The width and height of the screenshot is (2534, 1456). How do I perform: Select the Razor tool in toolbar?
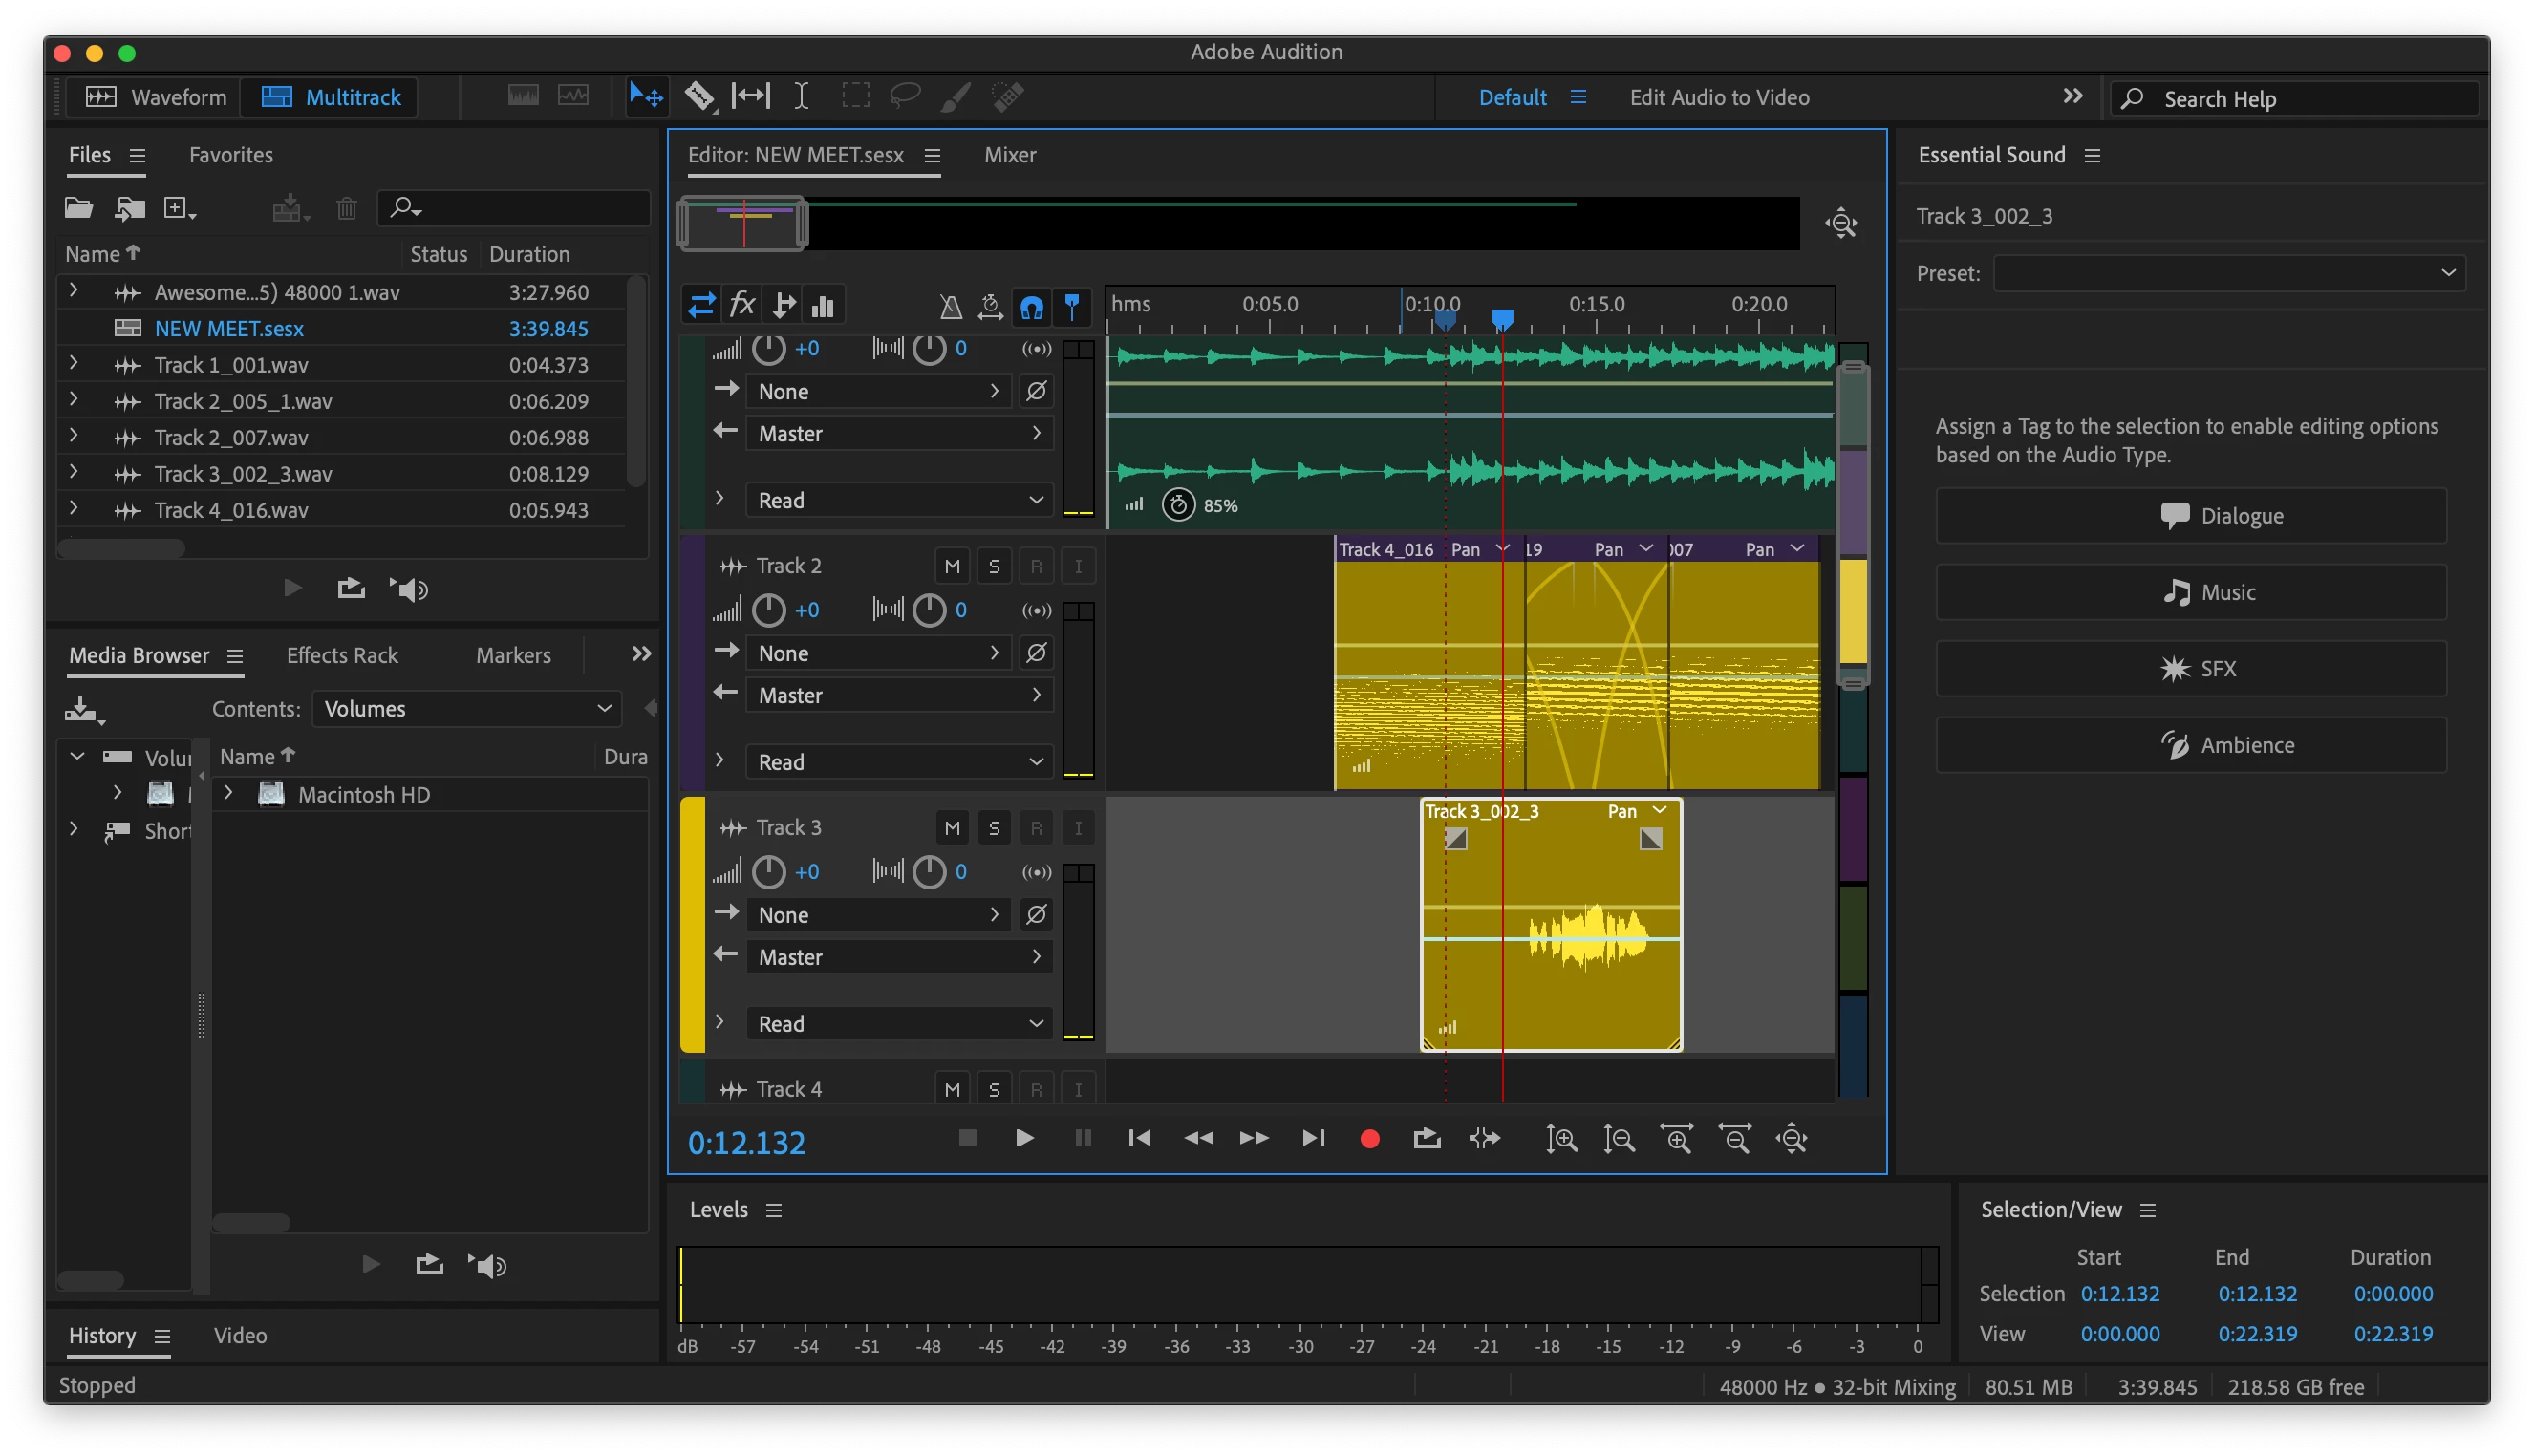tap(699, 96)
